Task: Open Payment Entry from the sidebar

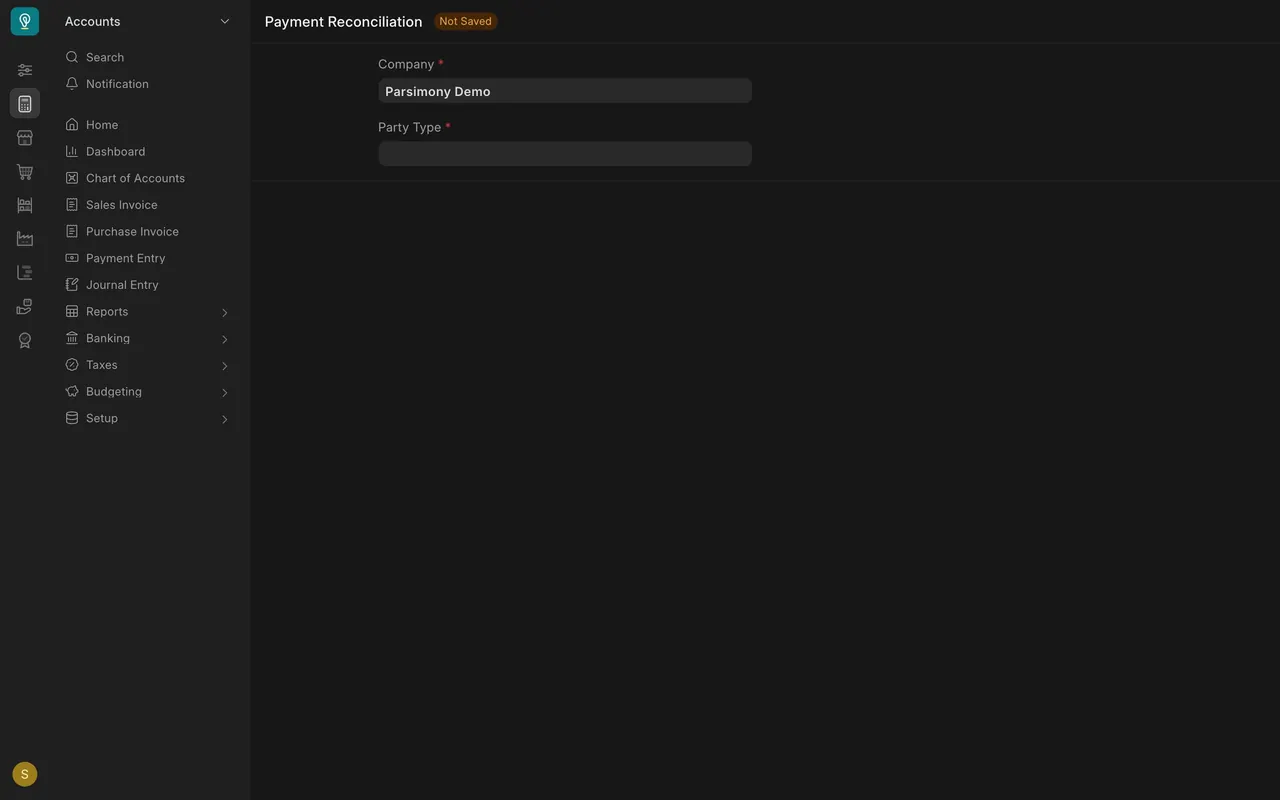Action: [x=148, y=258]
